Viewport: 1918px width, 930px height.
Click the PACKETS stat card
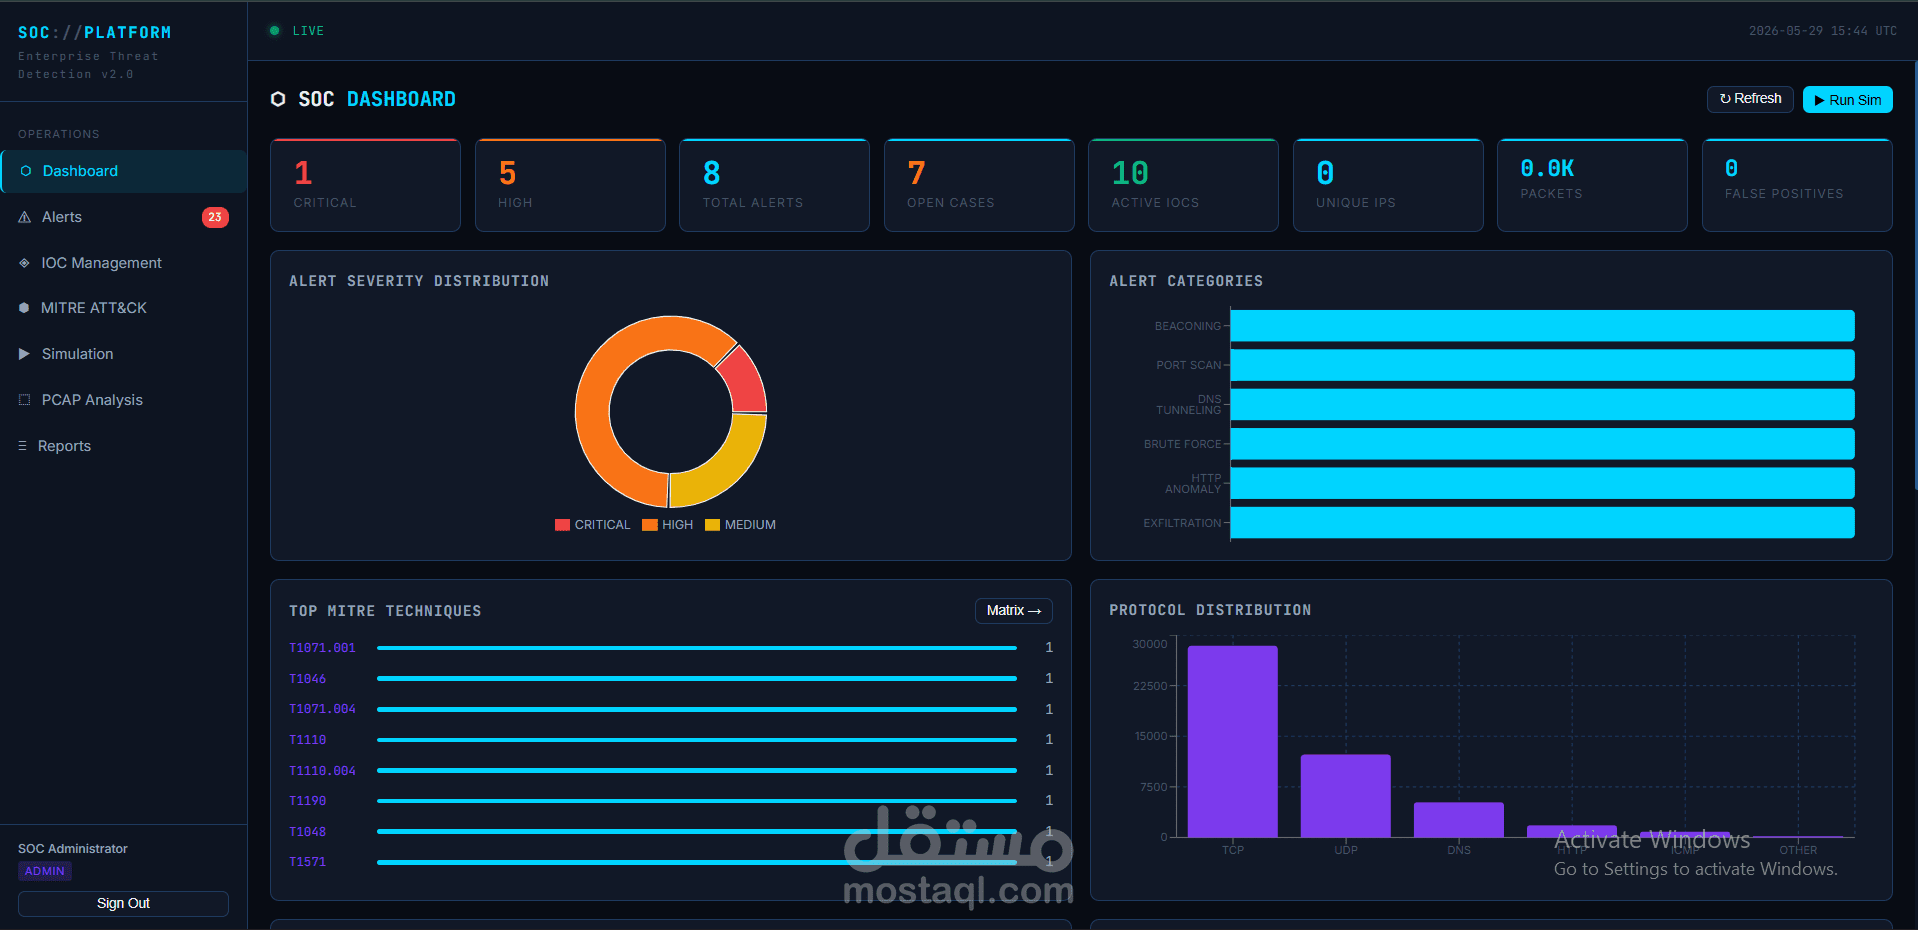pos(1592,185)
